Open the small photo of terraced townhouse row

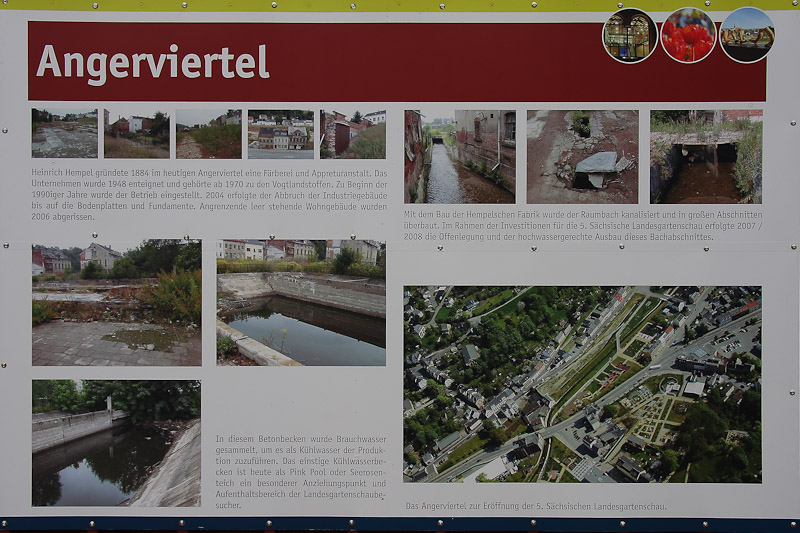pyautogui.click(x=281, y=134)
